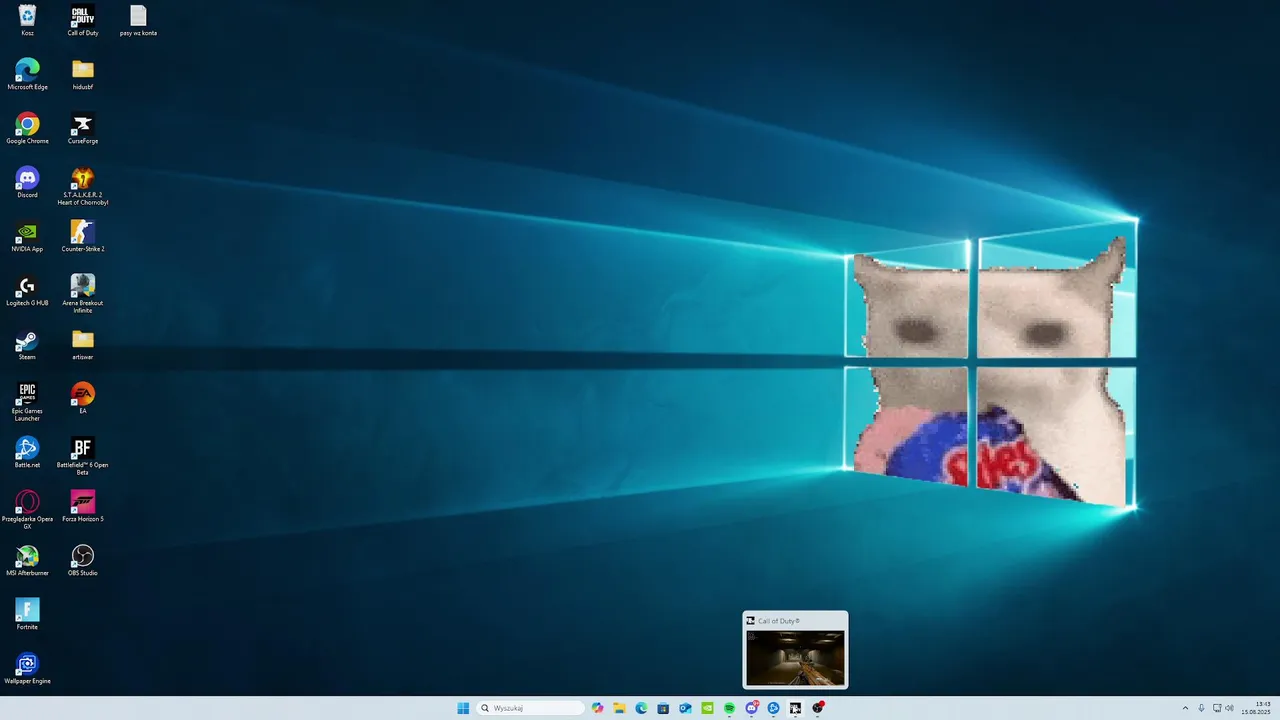Select the hidusbf folder
Image resolution: width=1280 pixels, height=720 pixels.
point(83,74)
